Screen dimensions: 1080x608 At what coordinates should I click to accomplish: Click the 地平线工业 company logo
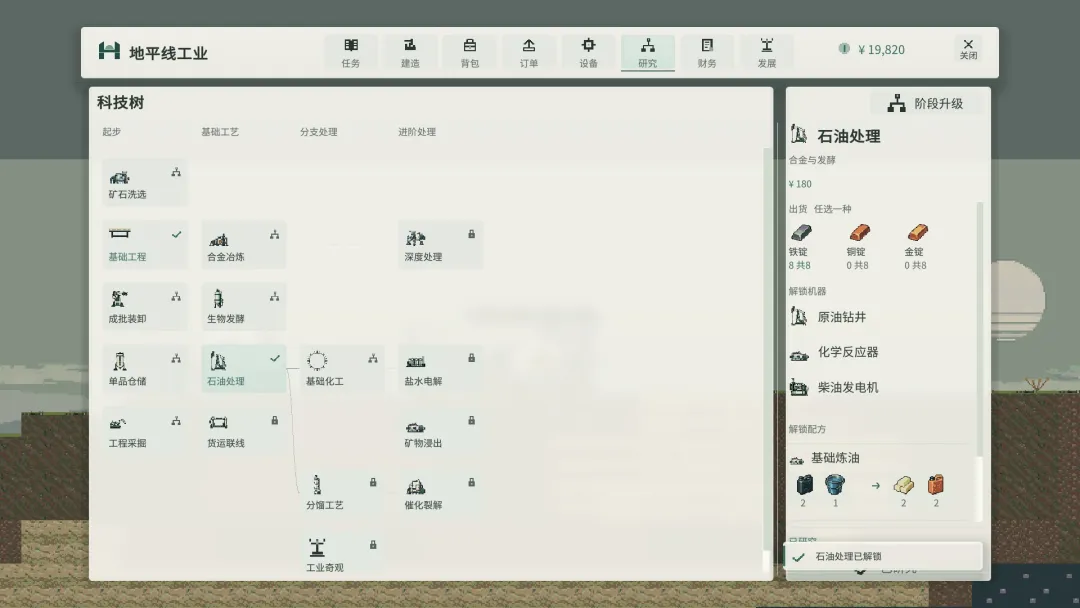(x=109, y=51)
